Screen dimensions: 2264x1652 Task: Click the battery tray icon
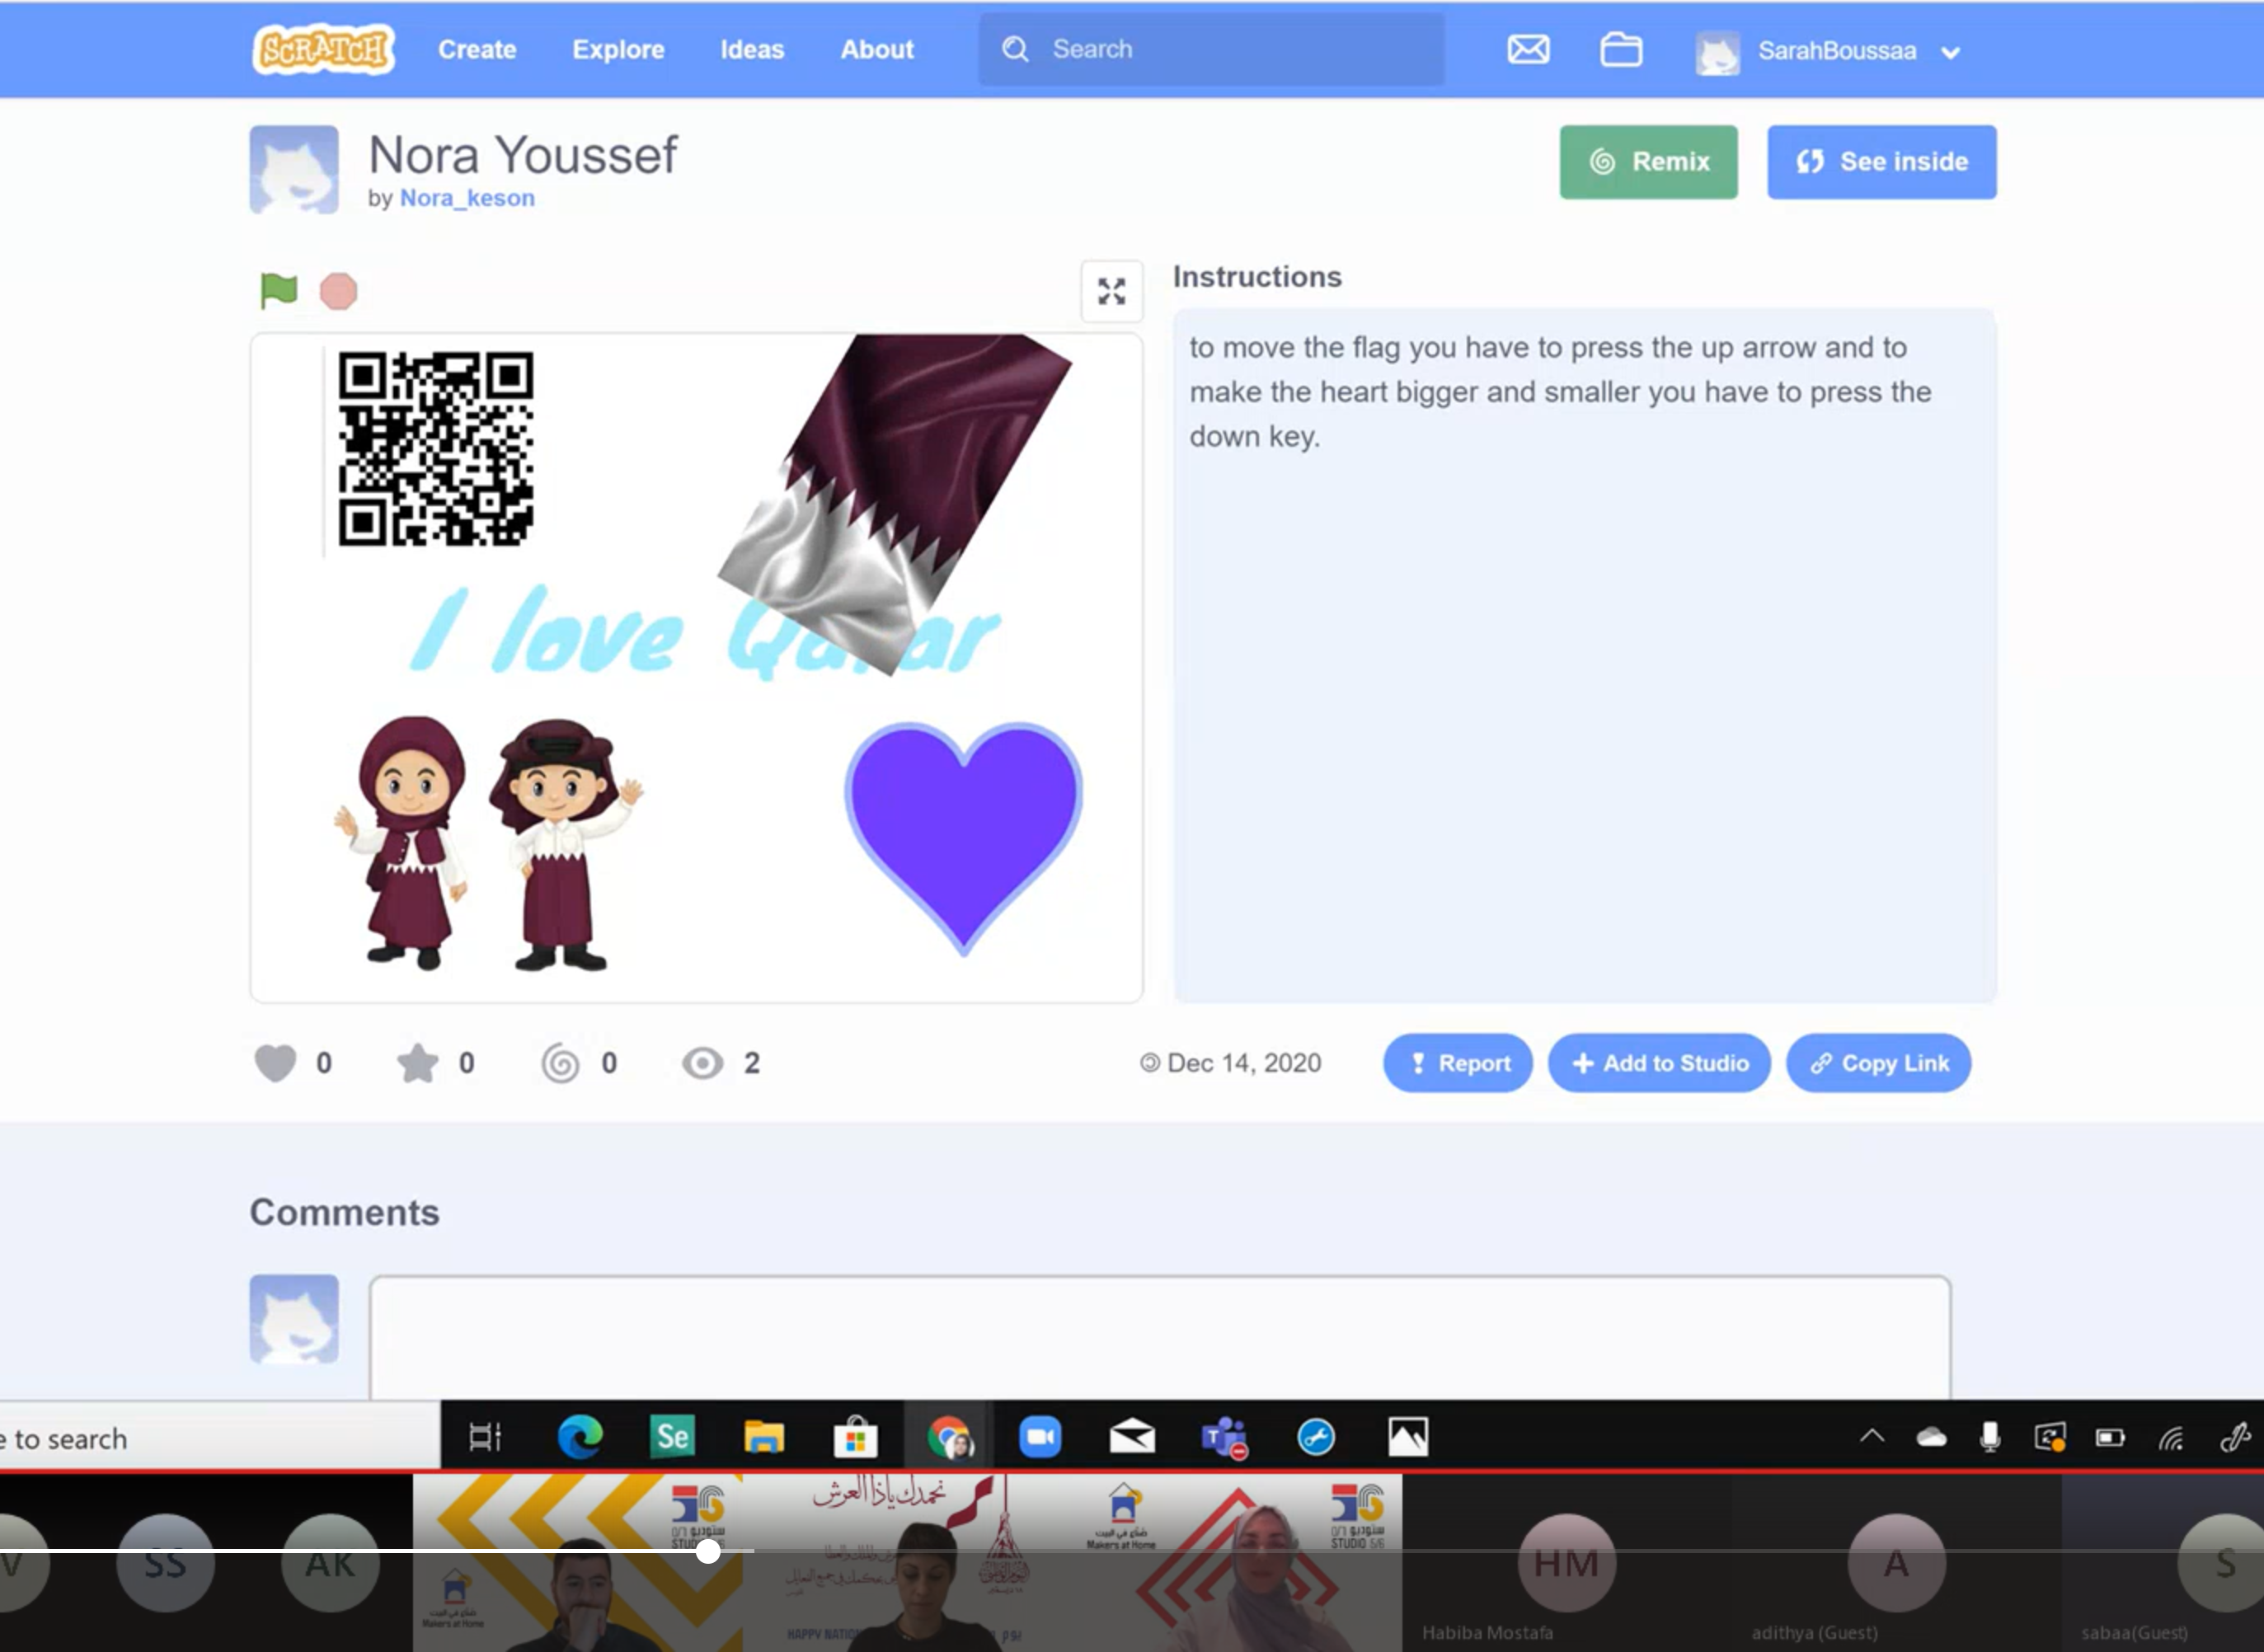point(2110,1438)
